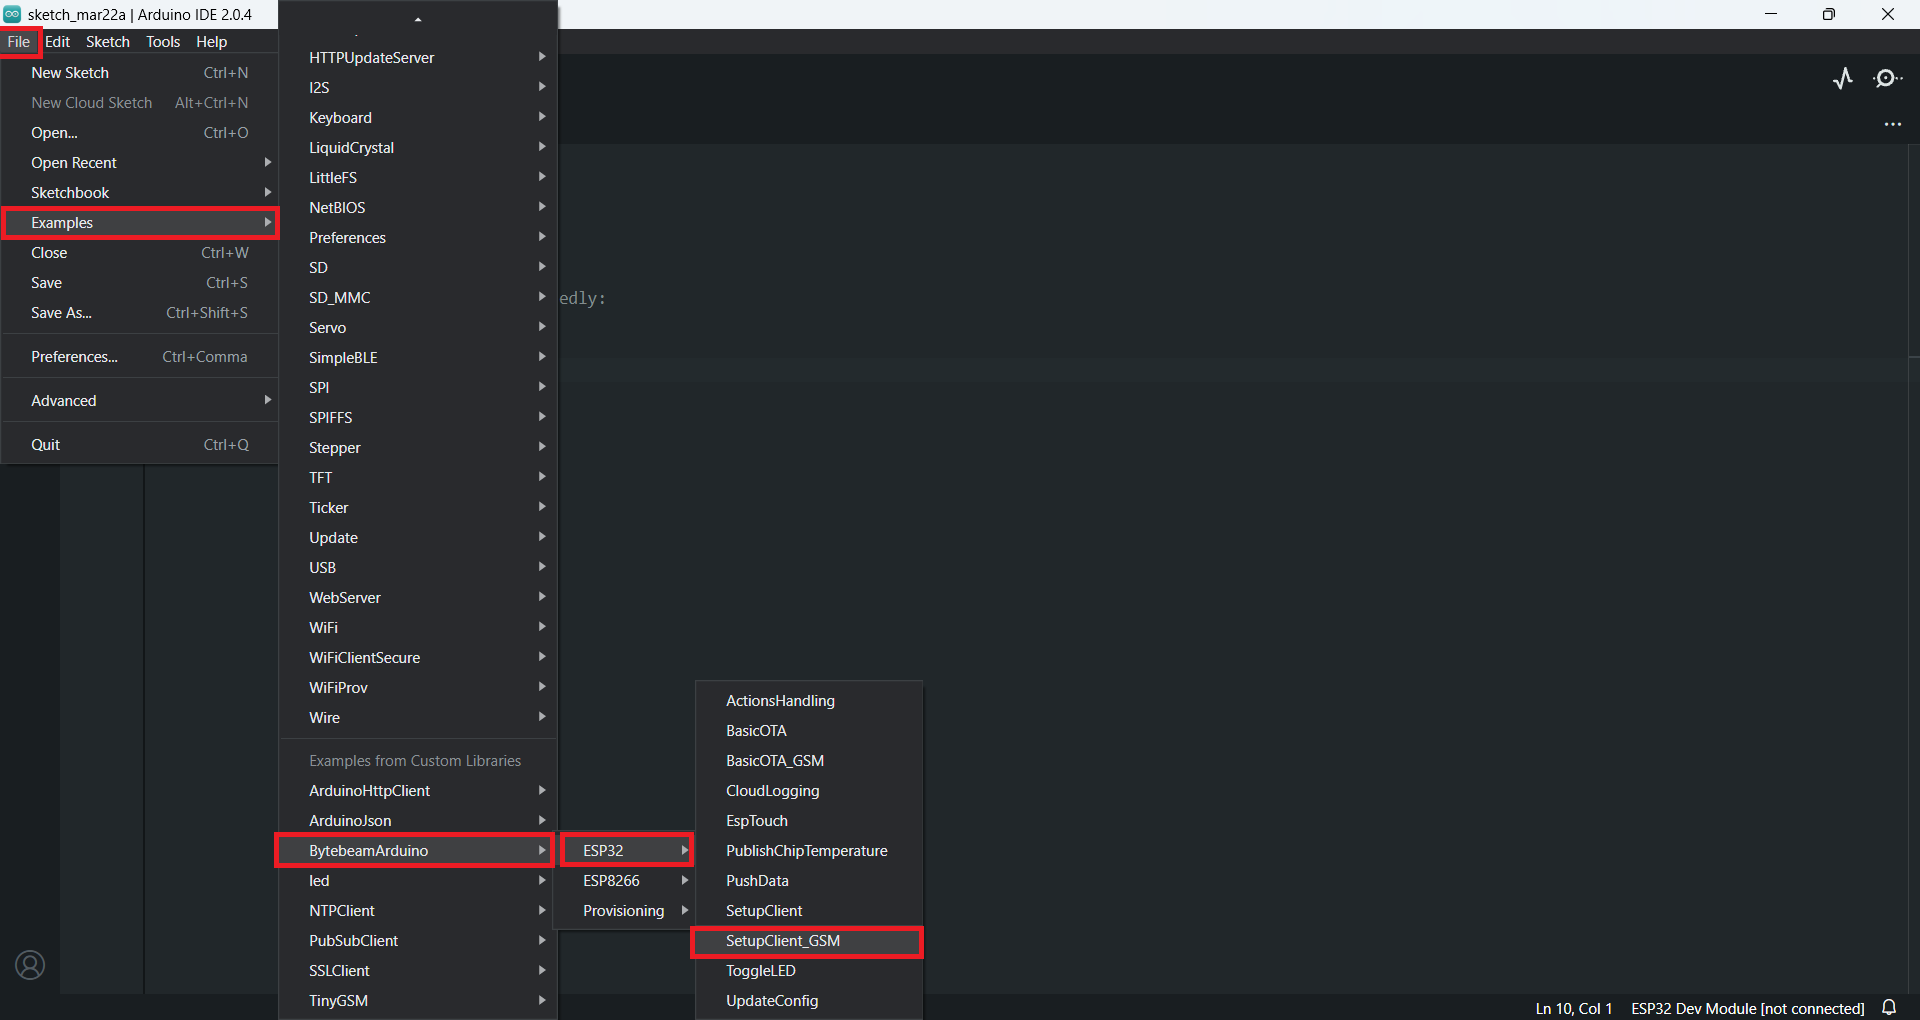Image resolution: width=1920 pixels, height=1020 pixels.
Task: Expand WiFiClientSecure examples
Action: click(418, 658)
